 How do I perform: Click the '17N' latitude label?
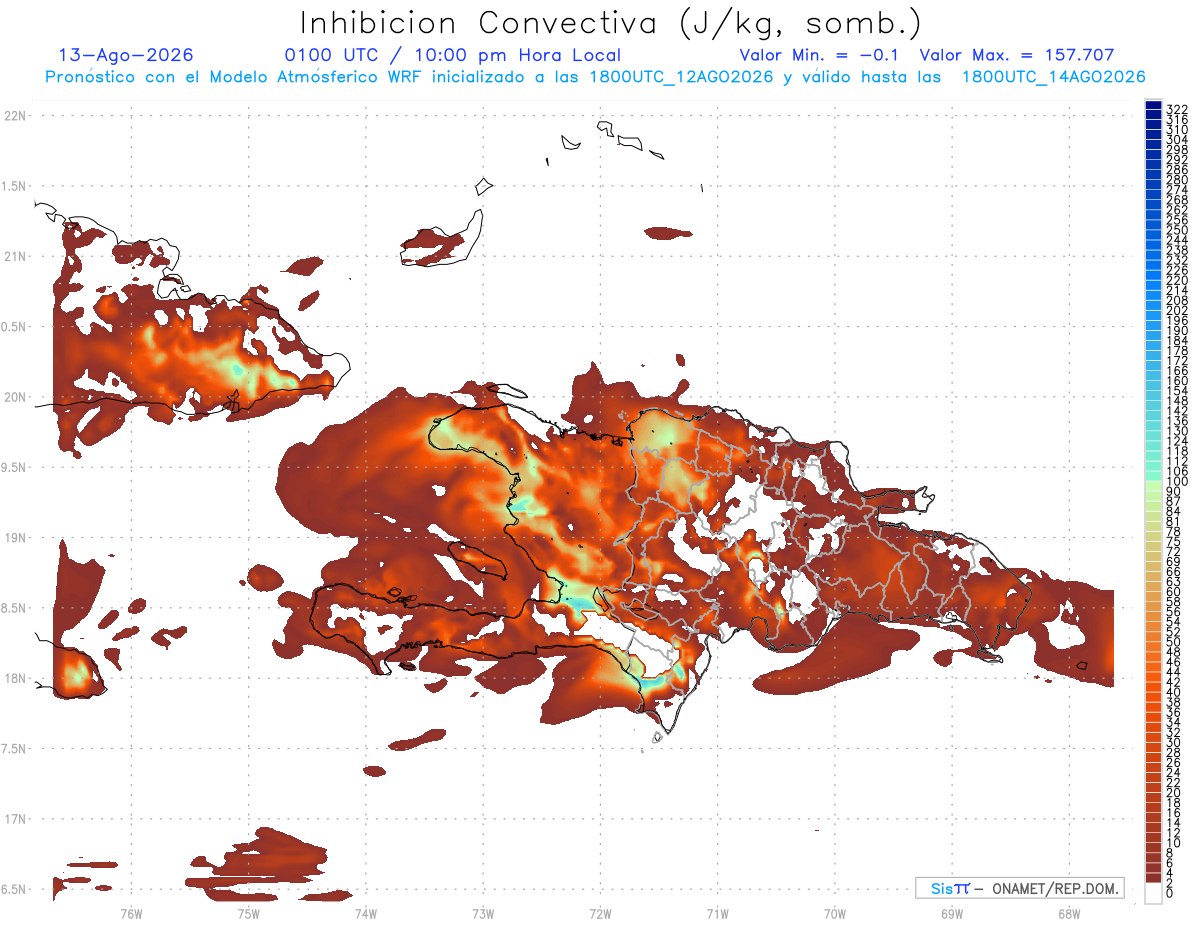(x=15, y=819)
